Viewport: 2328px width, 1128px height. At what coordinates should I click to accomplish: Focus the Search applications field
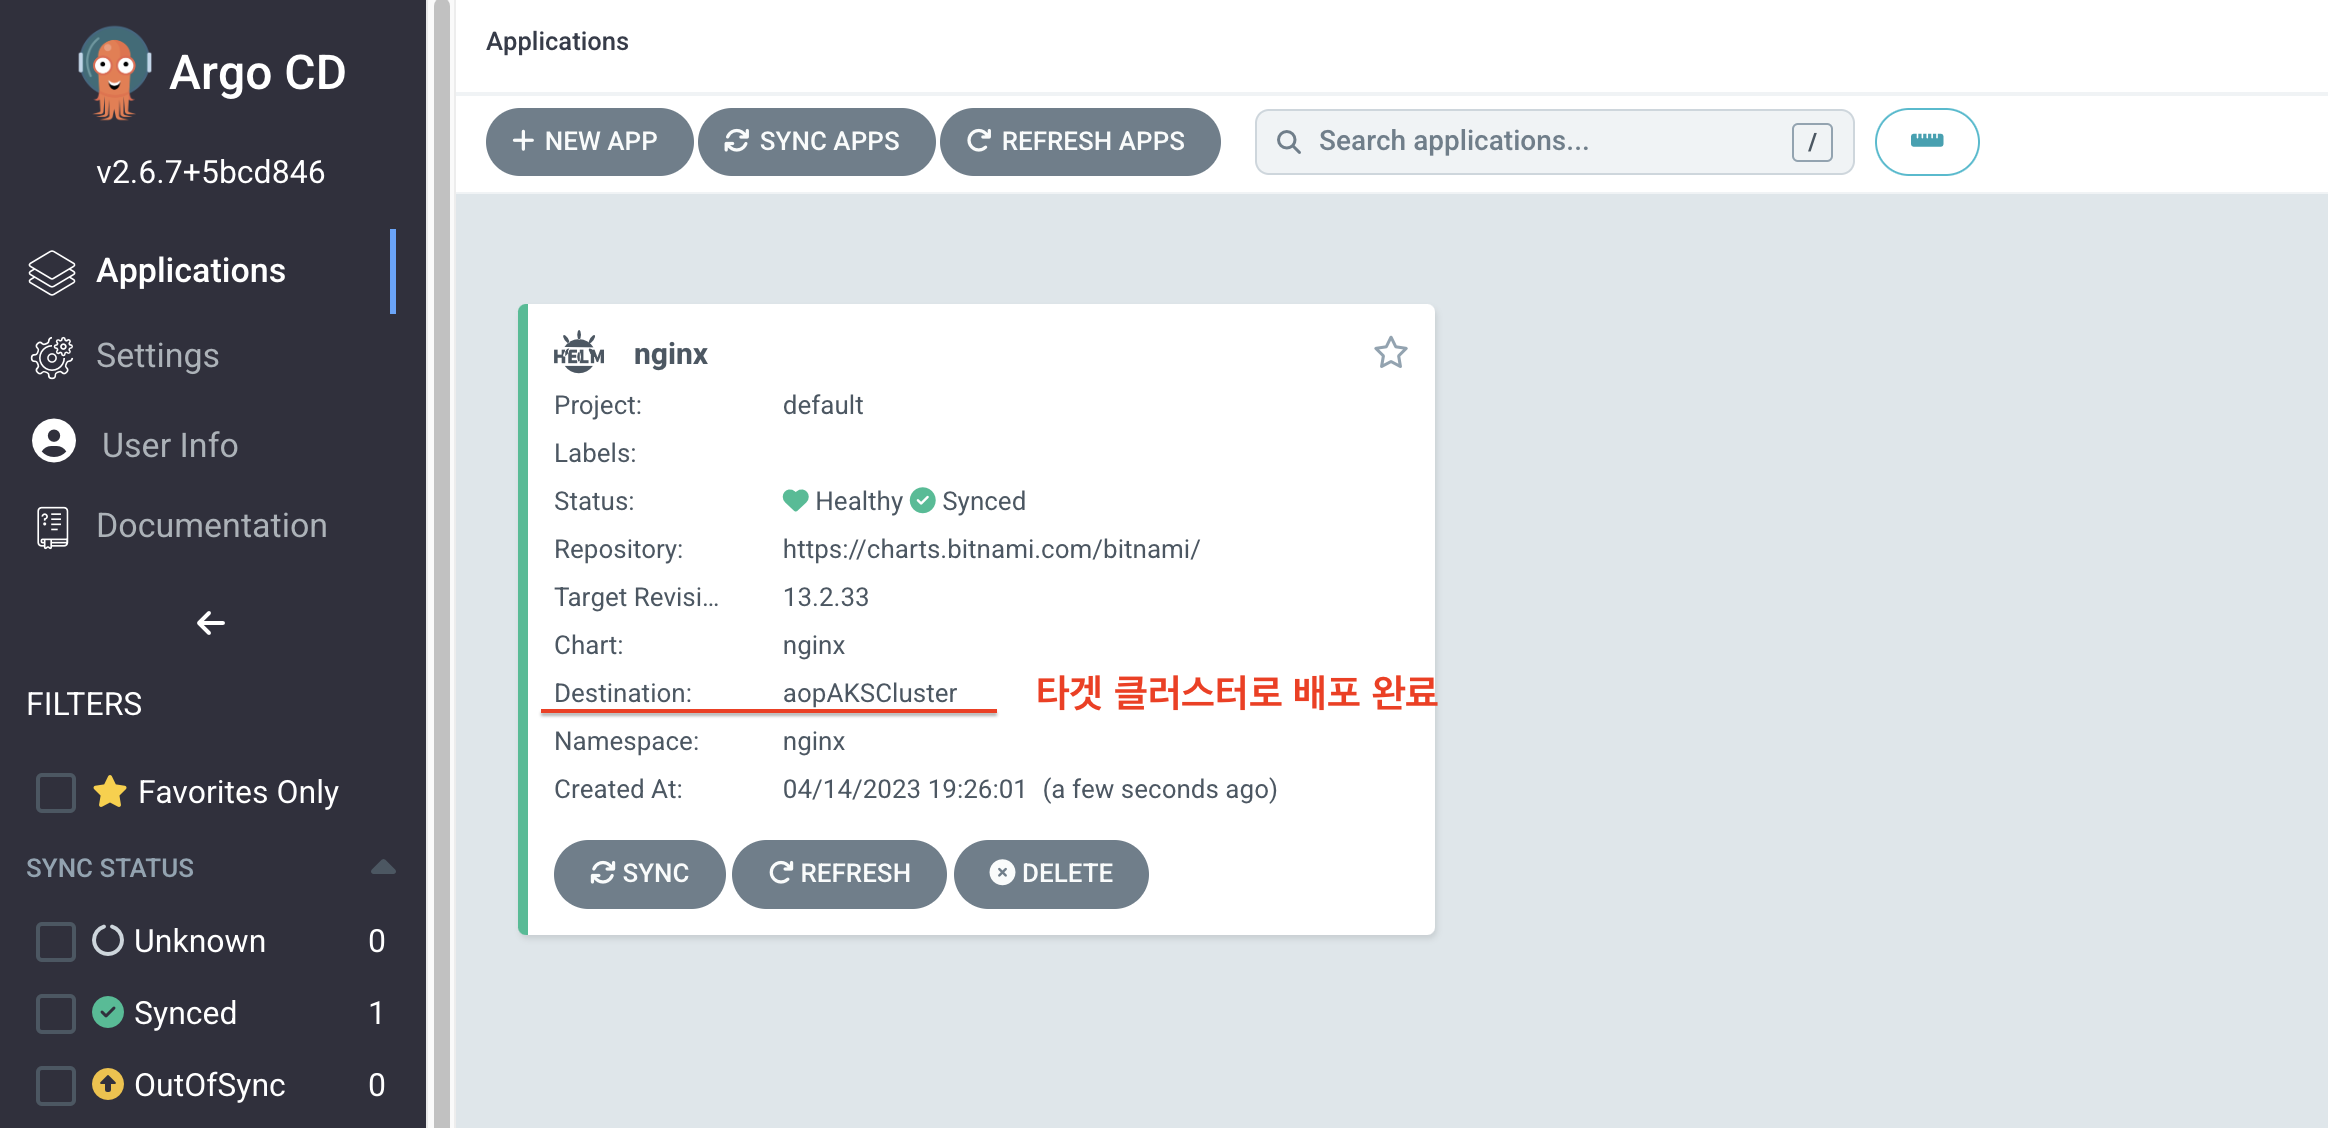pos(1554,142)
